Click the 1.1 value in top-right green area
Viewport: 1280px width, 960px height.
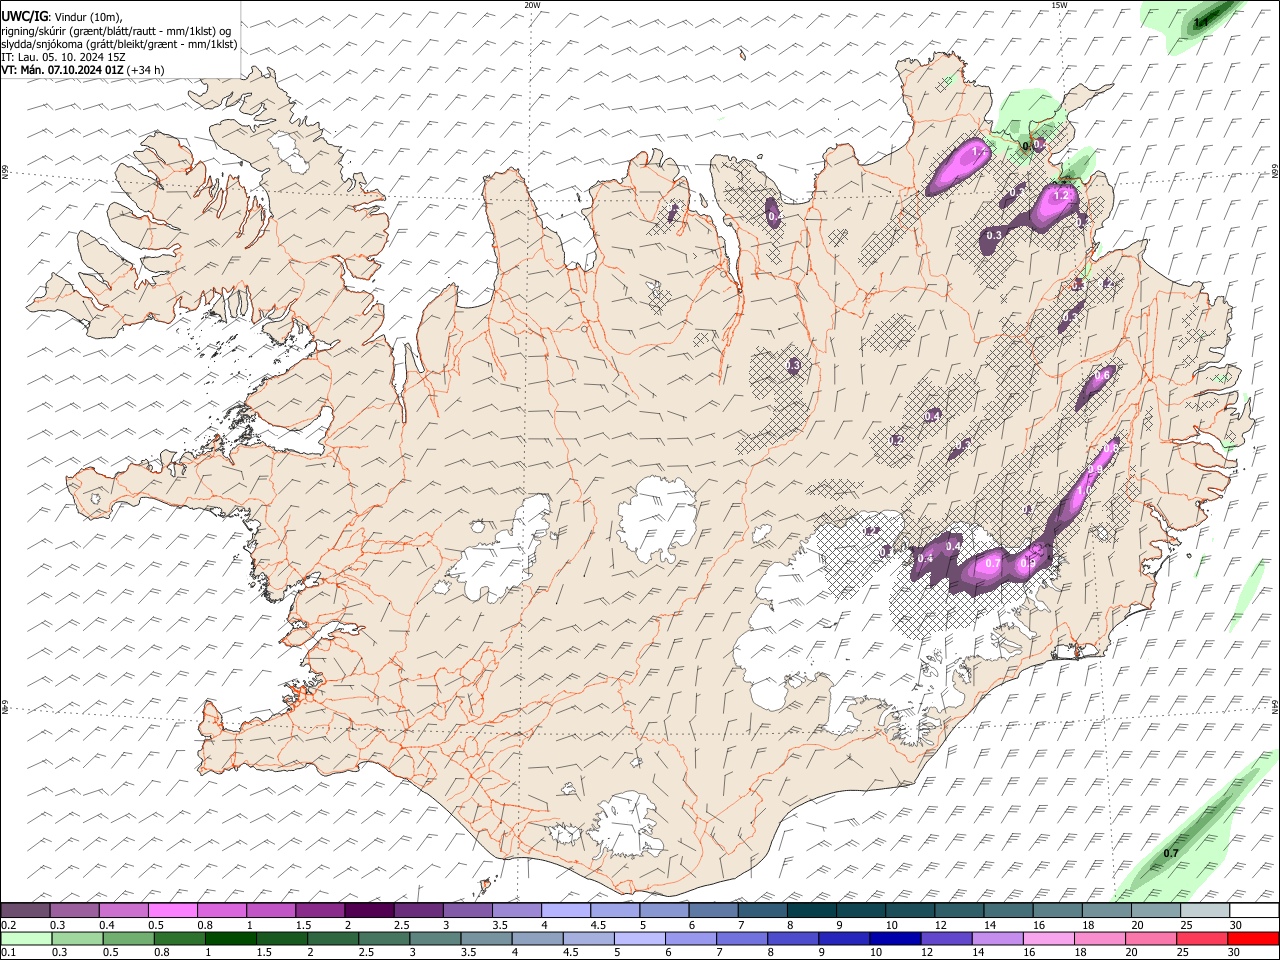(x=1201, y=21)
